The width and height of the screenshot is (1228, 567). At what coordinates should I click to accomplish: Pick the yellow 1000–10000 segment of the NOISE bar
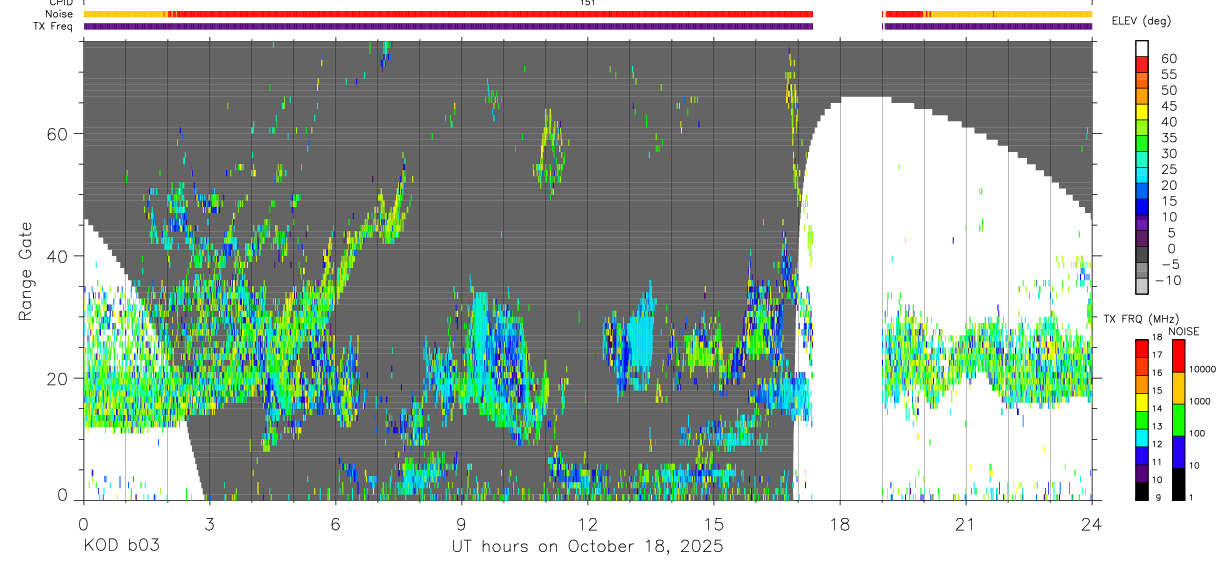click(1178, 388)
